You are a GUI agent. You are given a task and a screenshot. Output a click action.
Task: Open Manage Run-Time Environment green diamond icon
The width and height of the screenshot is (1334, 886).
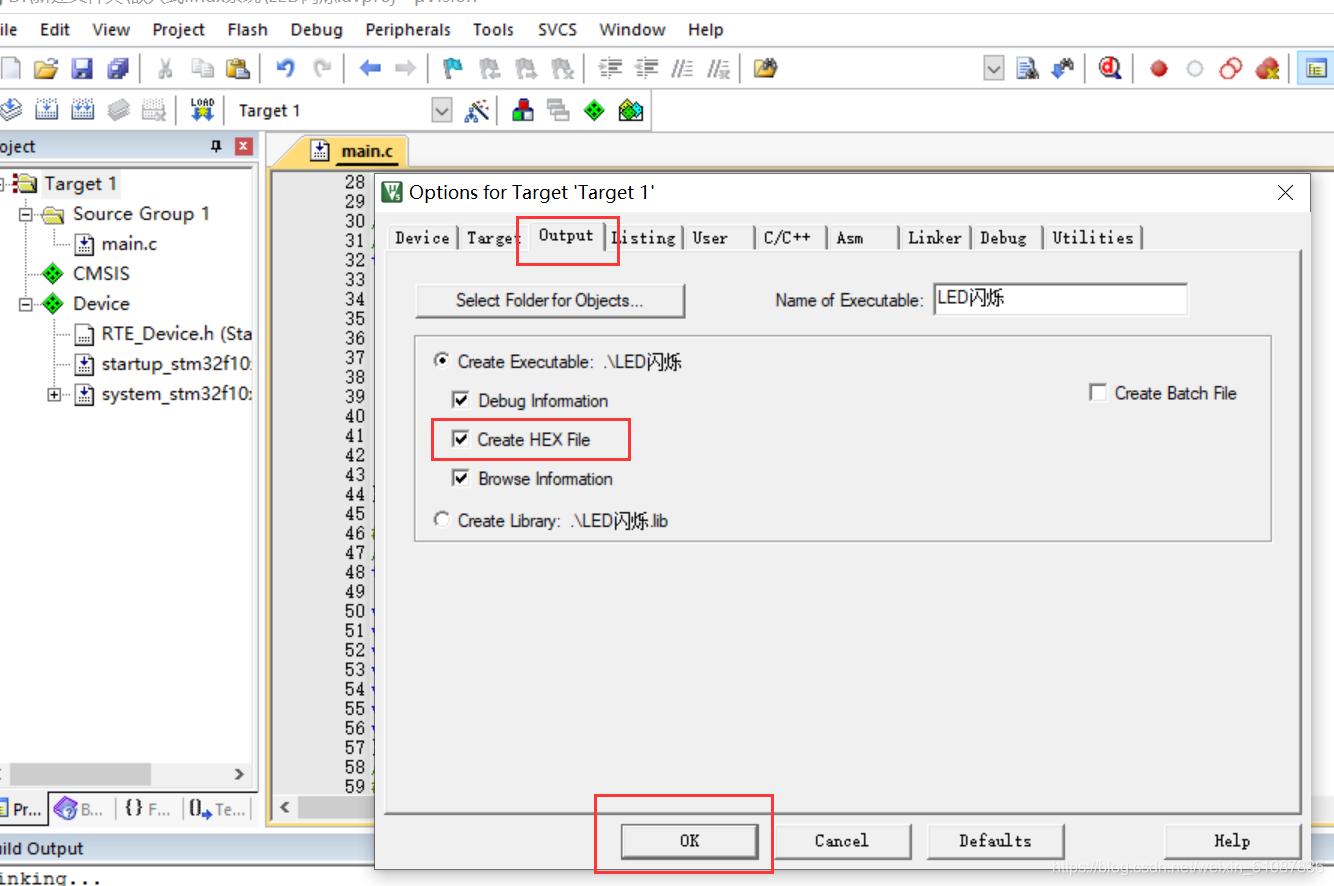[594, 110]
